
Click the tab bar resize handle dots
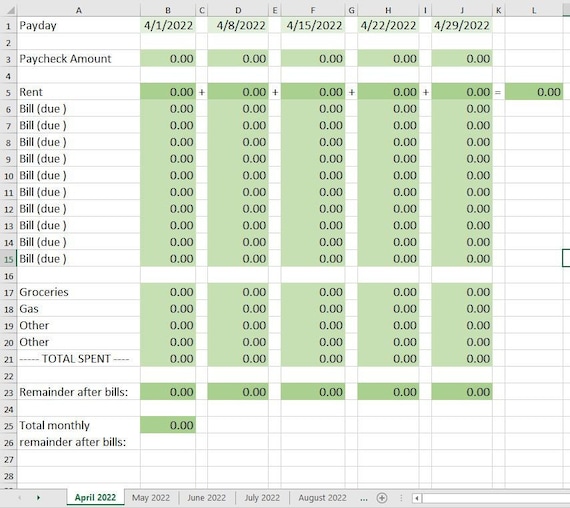tap(401, 498)
